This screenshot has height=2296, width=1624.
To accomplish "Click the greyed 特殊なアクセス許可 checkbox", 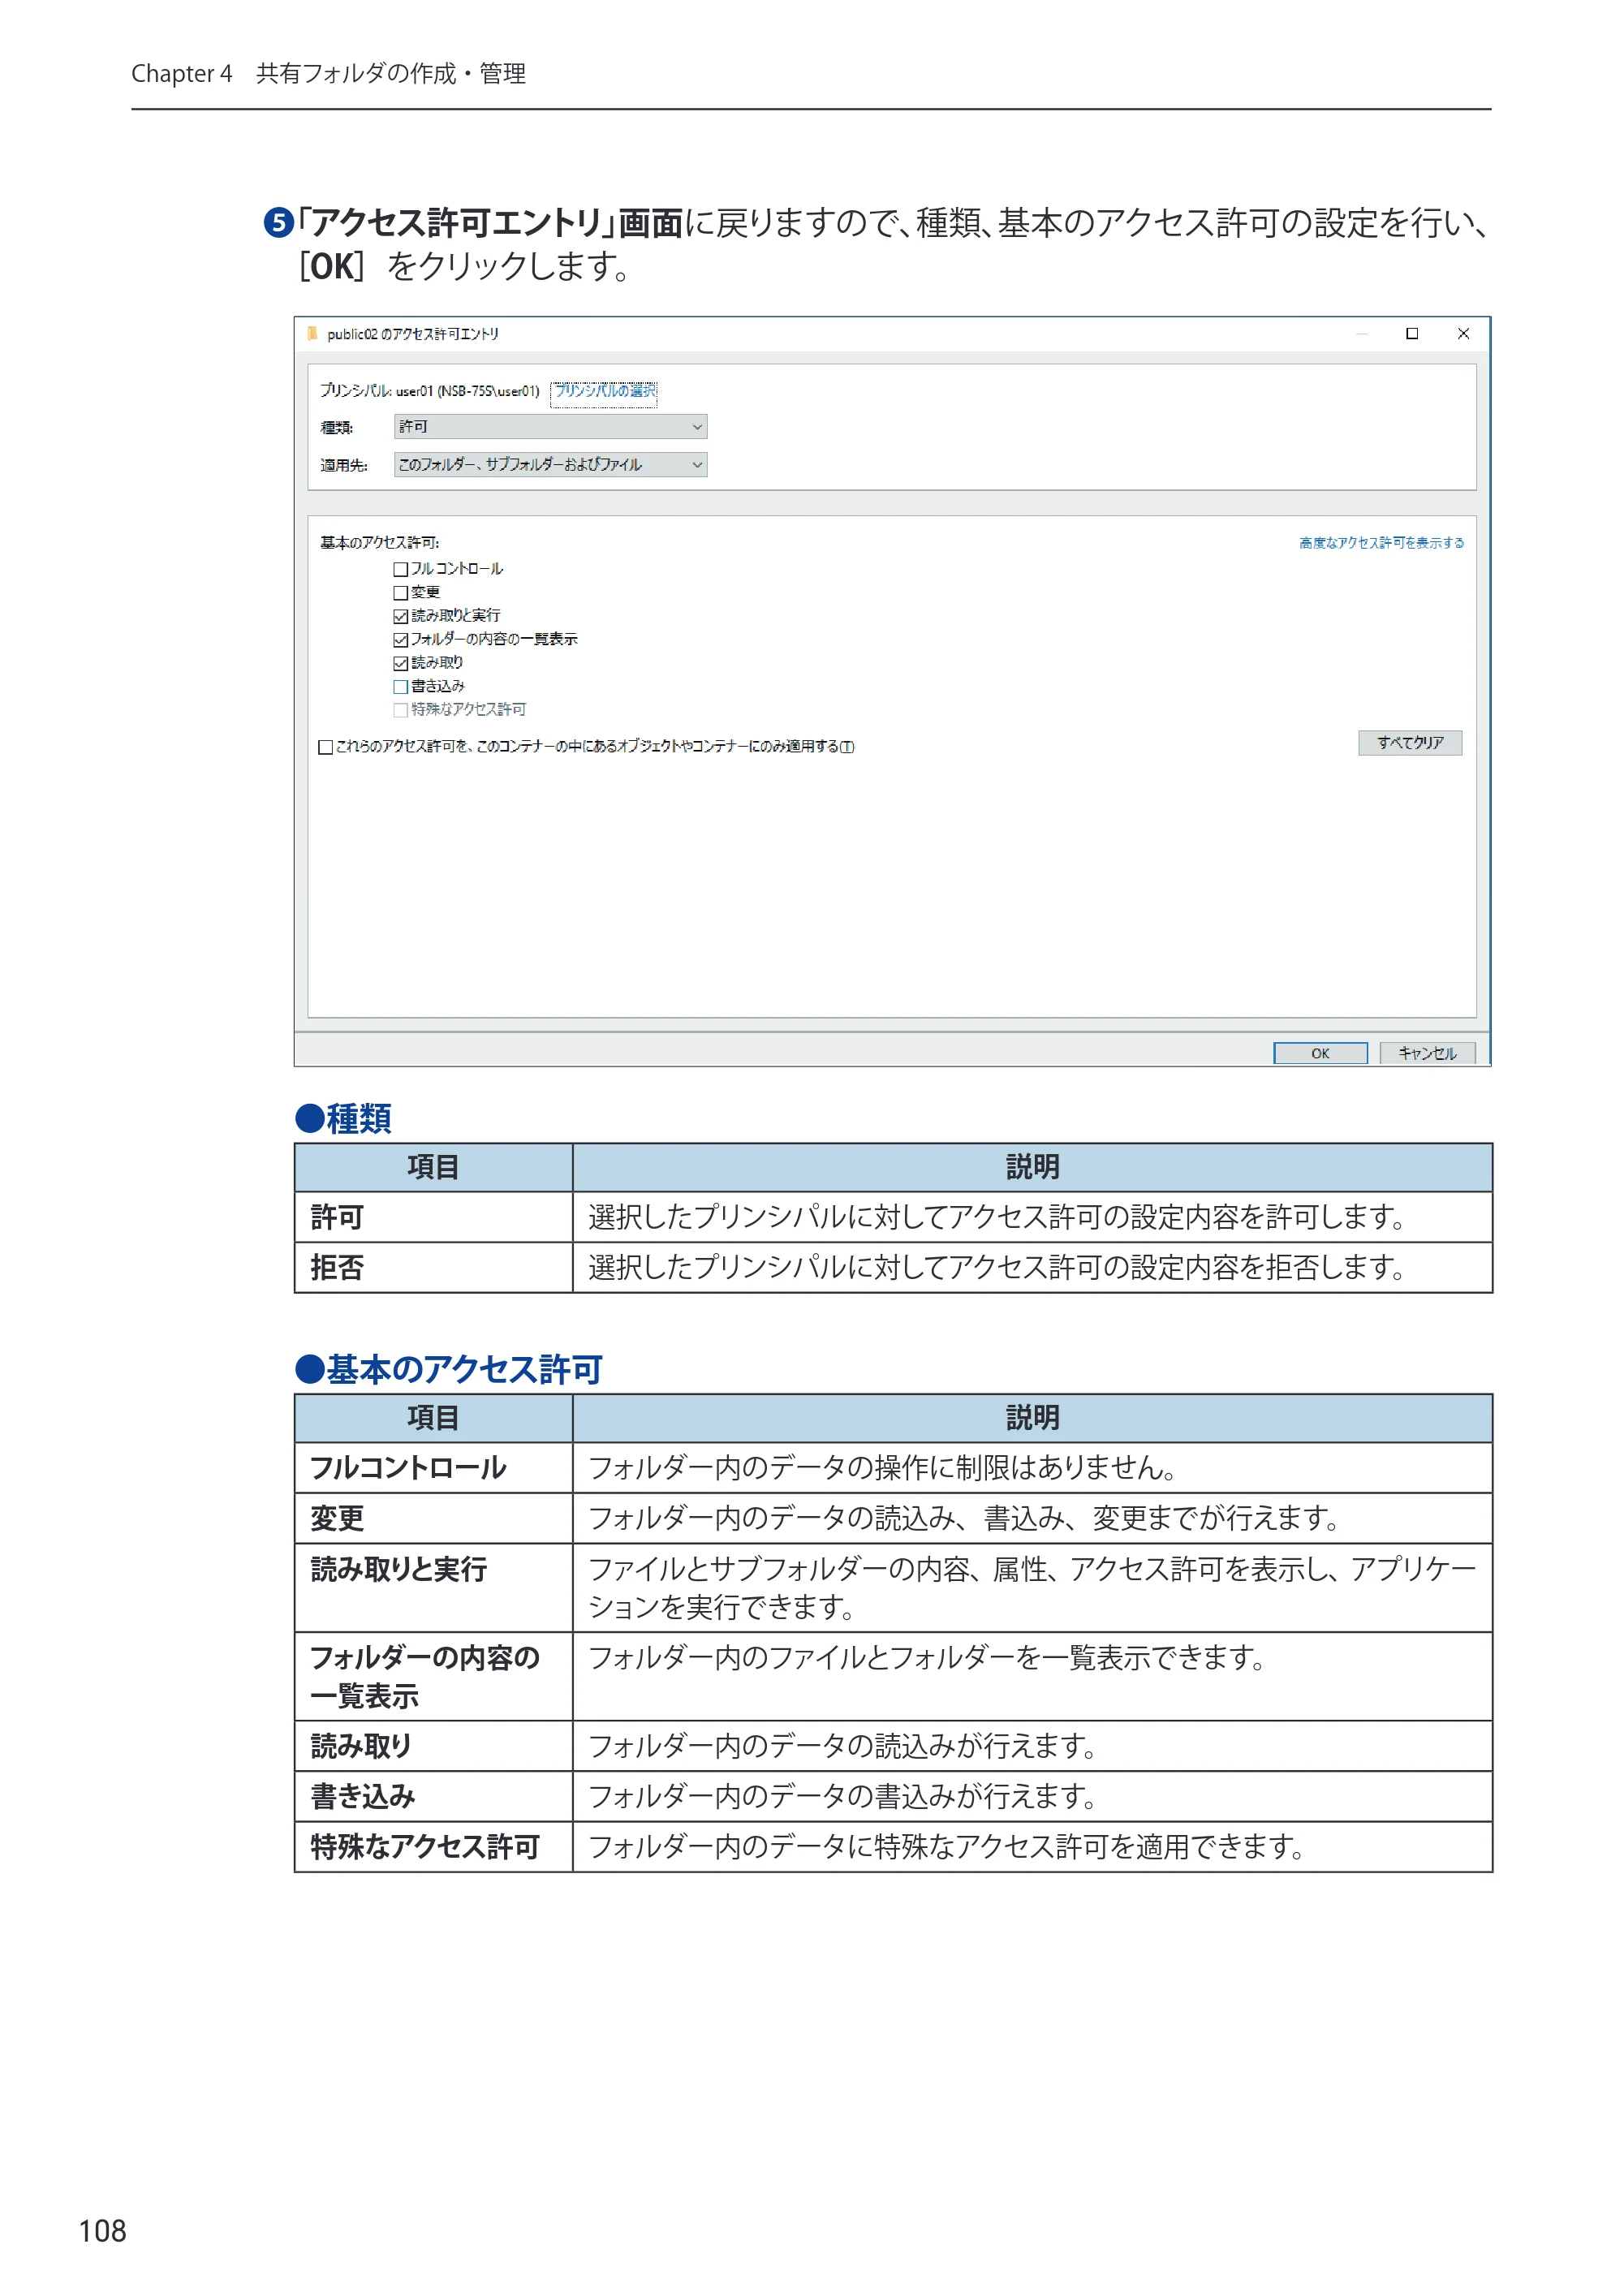I will (400, 710).
